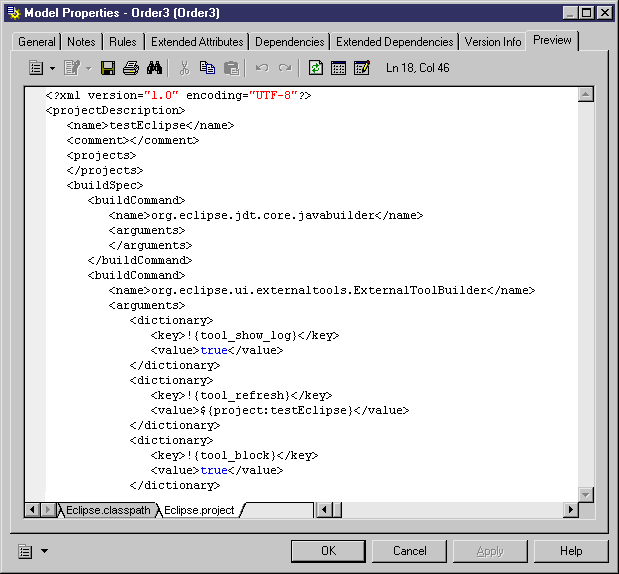
Task: Click the Copy icon in the toolbar
Action: click(x=207, y=68)
